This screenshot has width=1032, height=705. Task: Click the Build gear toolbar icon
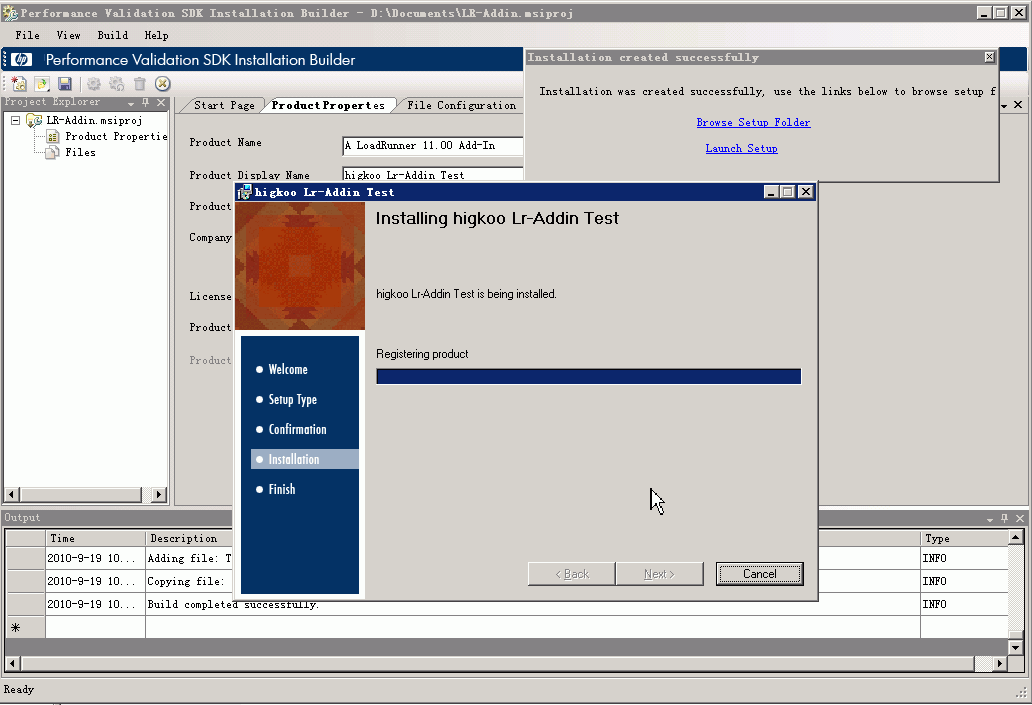[94, 84]
